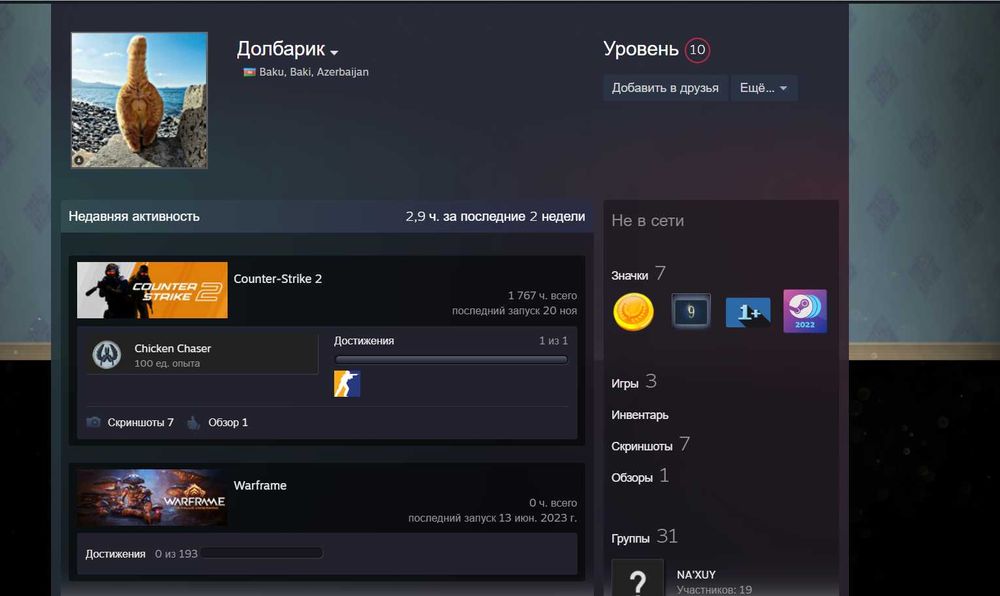Image resolution: width=1000 pixels, height=596 pixels.
Task: Click the Azerbaijan flag icon
Action: click(x=249, y=72)
